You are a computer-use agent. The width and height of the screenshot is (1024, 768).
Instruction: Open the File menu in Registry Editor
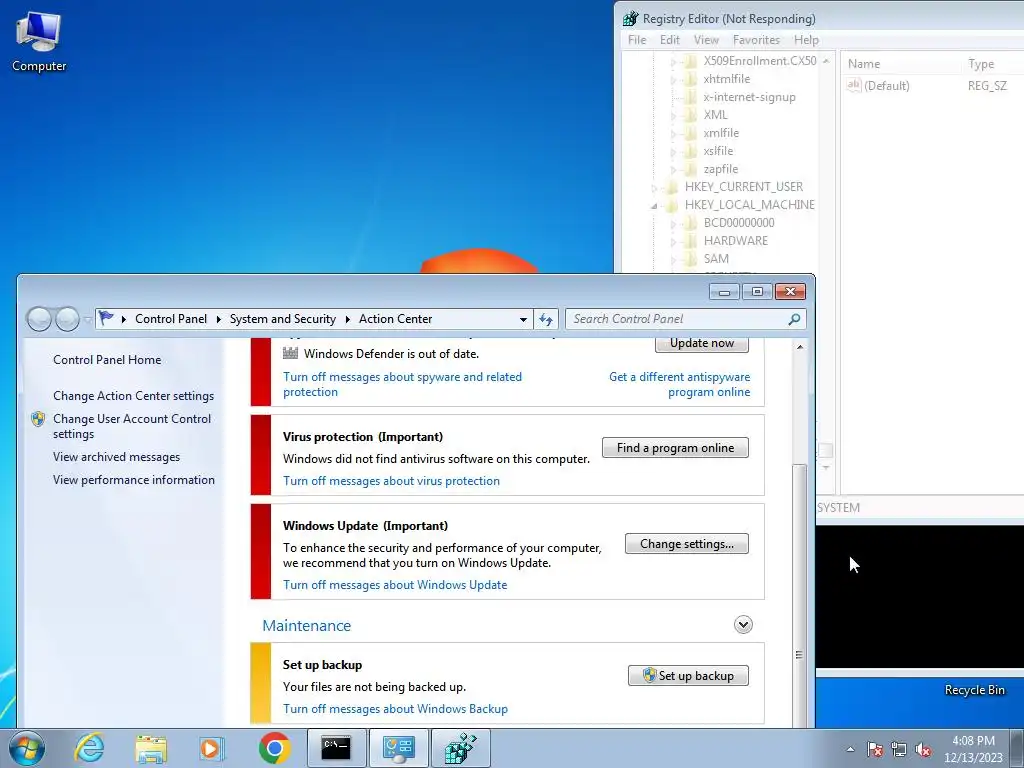tap(637, 40)
